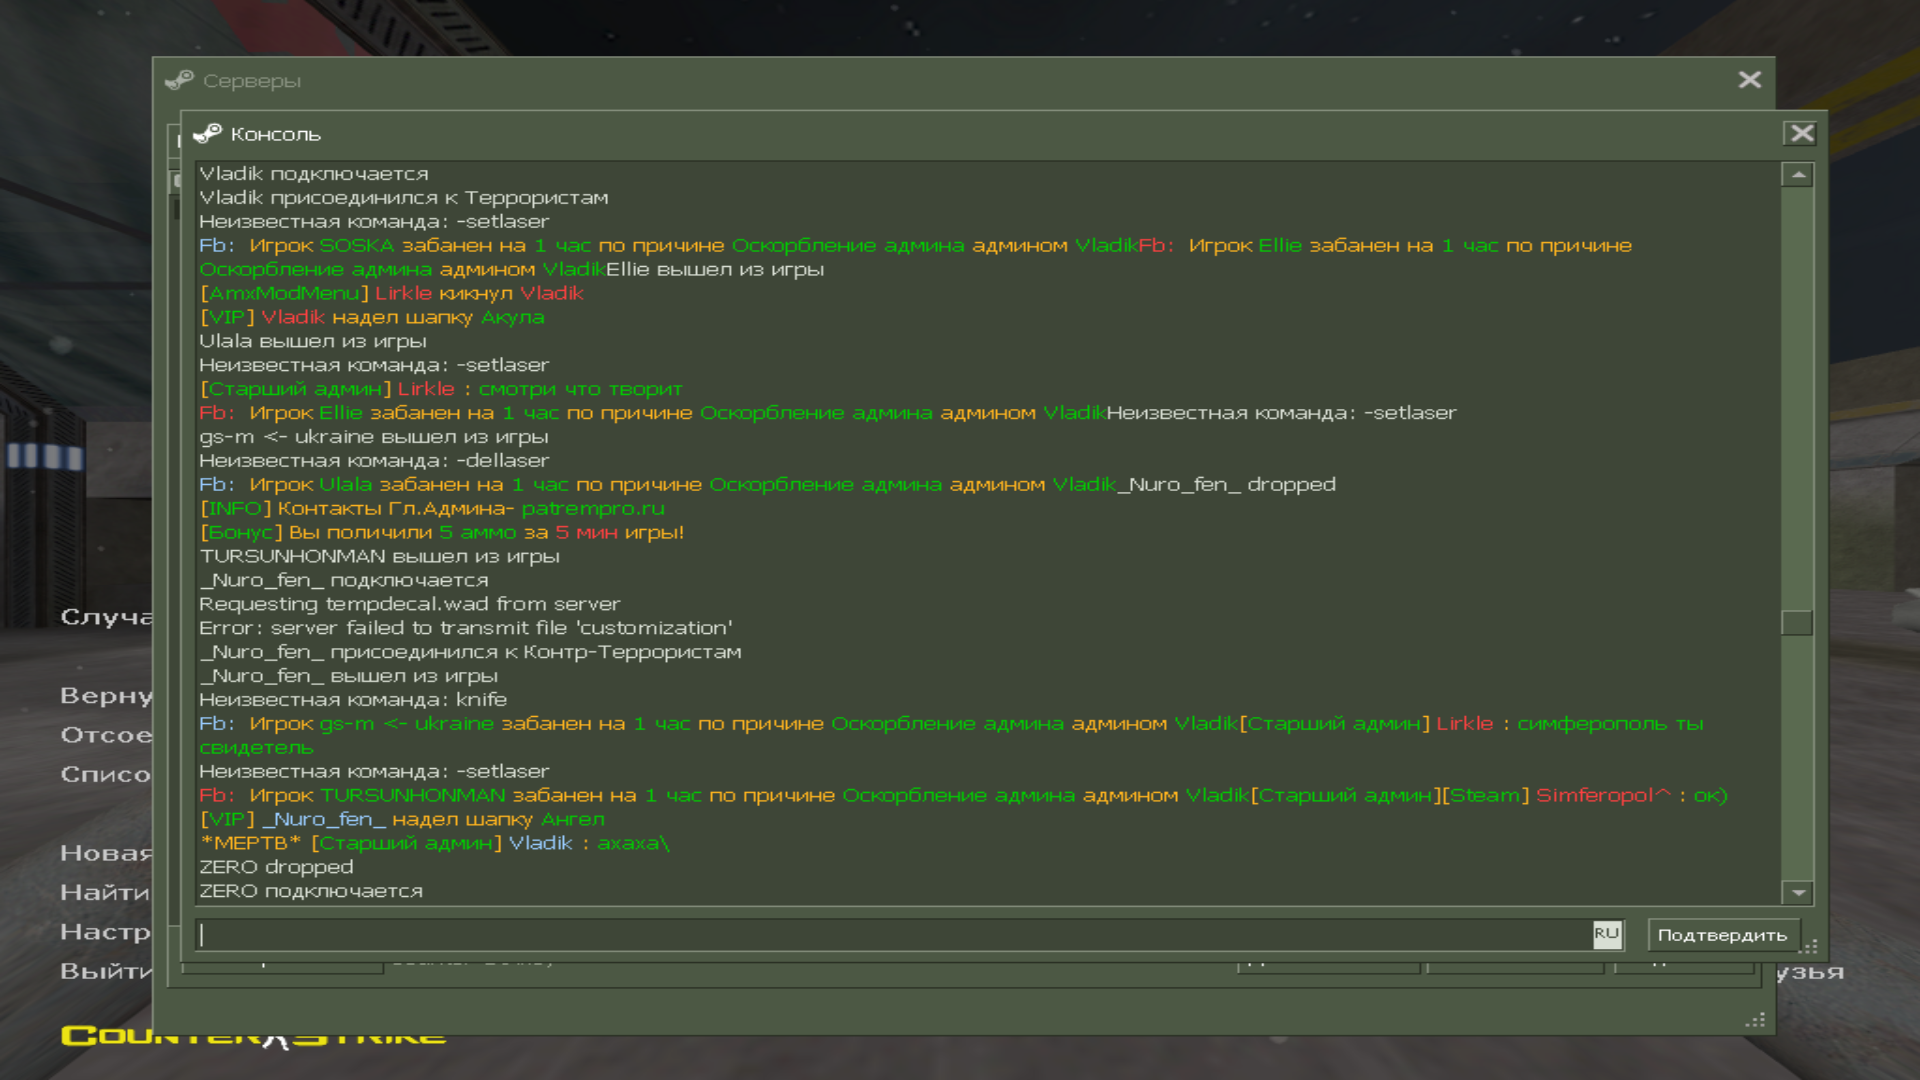Viewport: 1920px width, 1080px height.
Task: Click 'ZERO dropped' console line
Action: pos(276,868)
